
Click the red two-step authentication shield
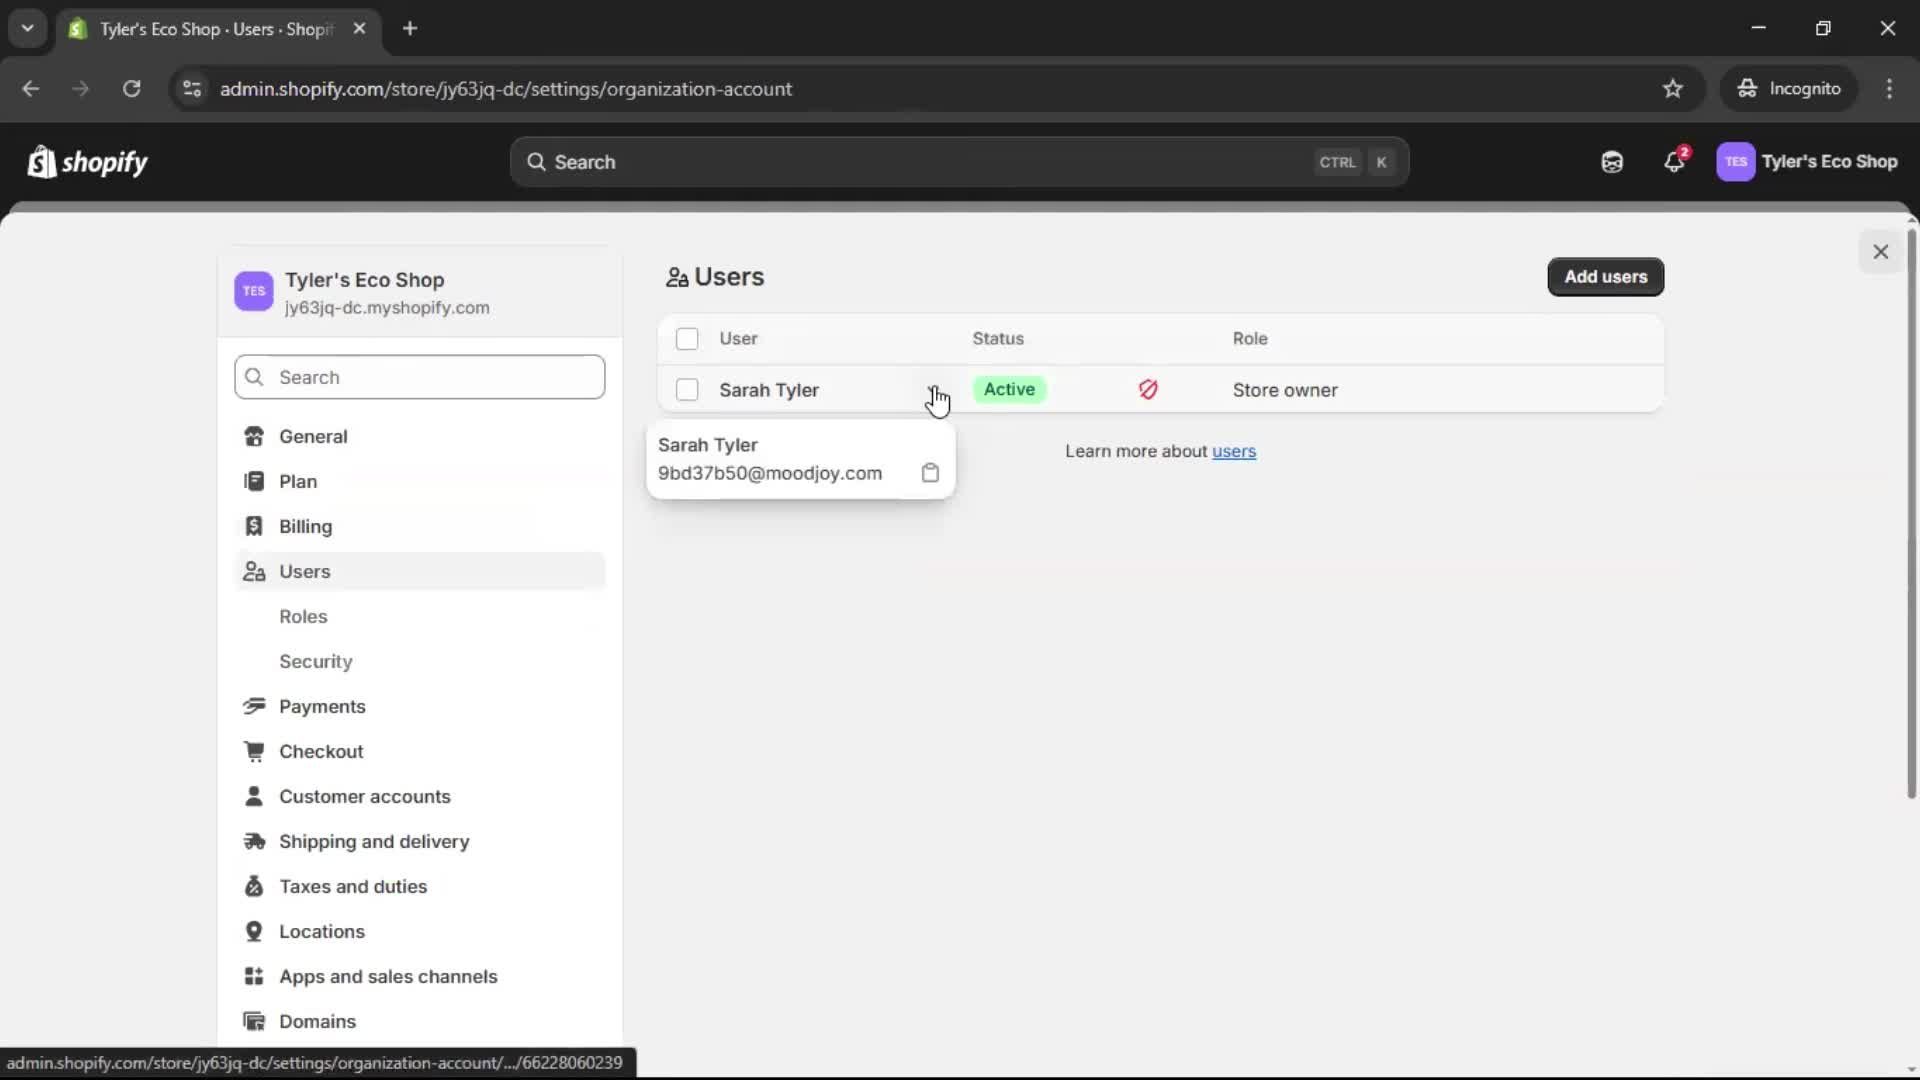coord(1148,390)
